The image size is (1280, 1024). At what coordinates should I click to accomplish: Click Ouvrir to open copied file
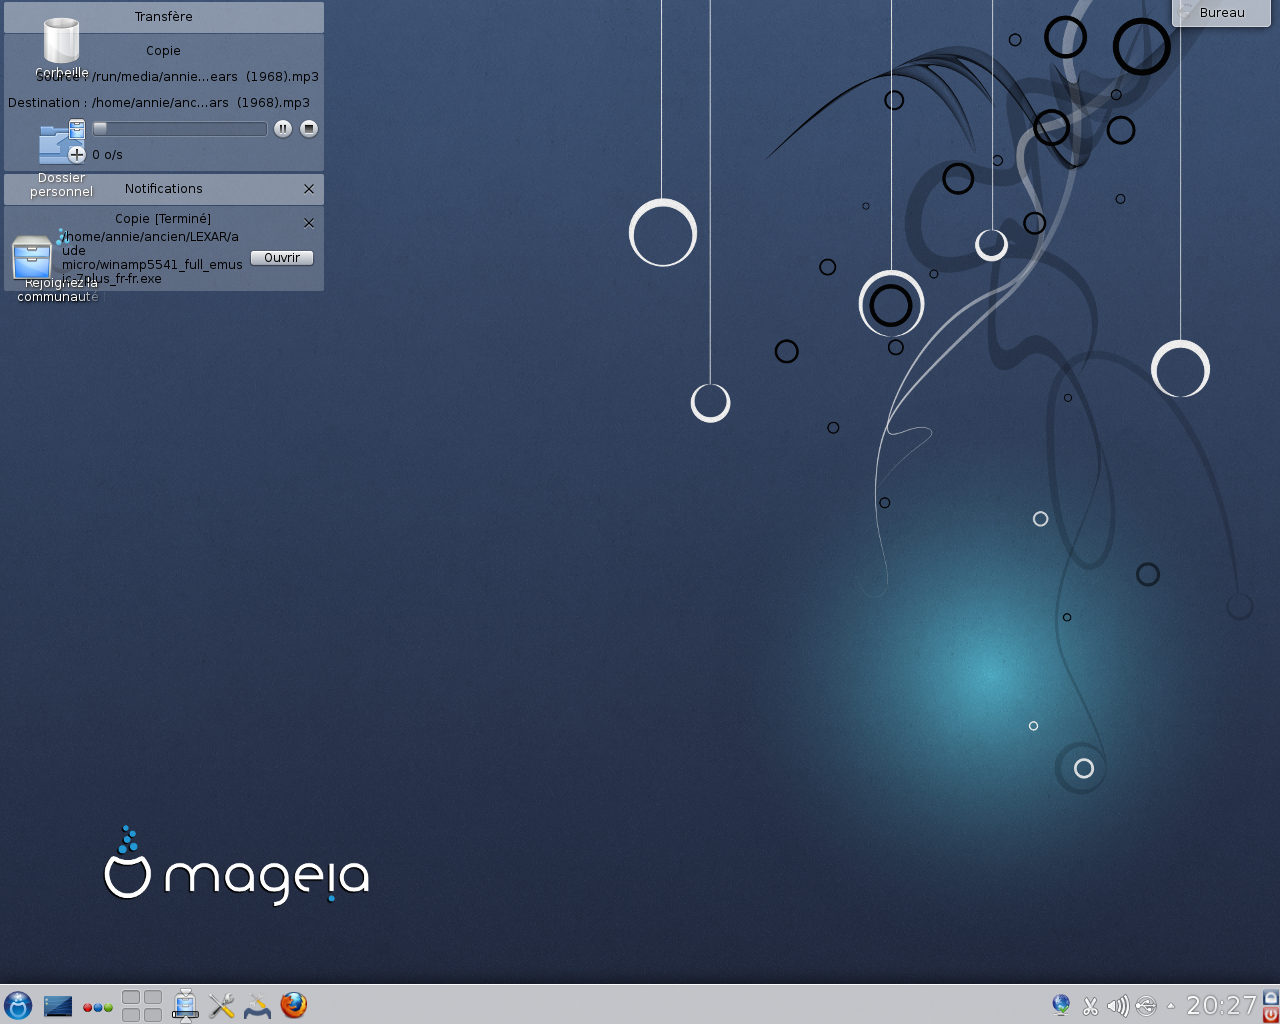282,258
